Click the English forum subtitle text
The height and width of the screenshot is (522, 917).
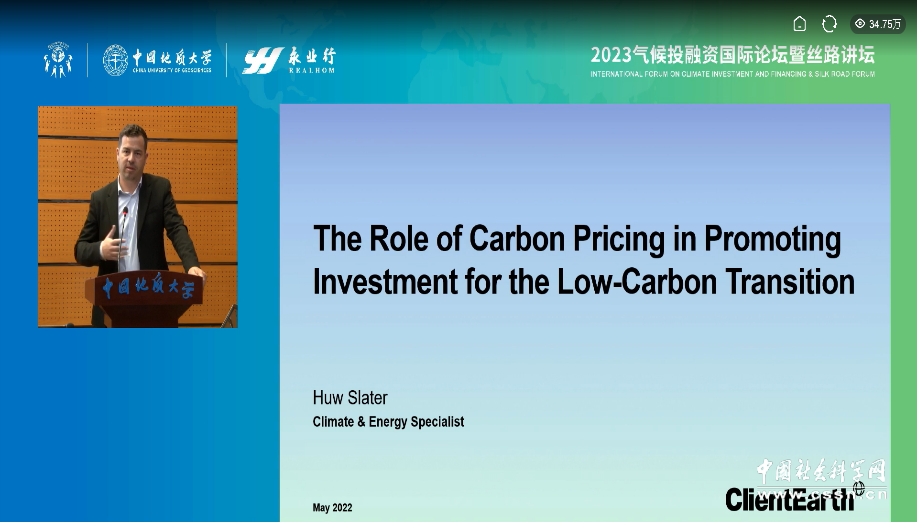click(x=732, y=74)
